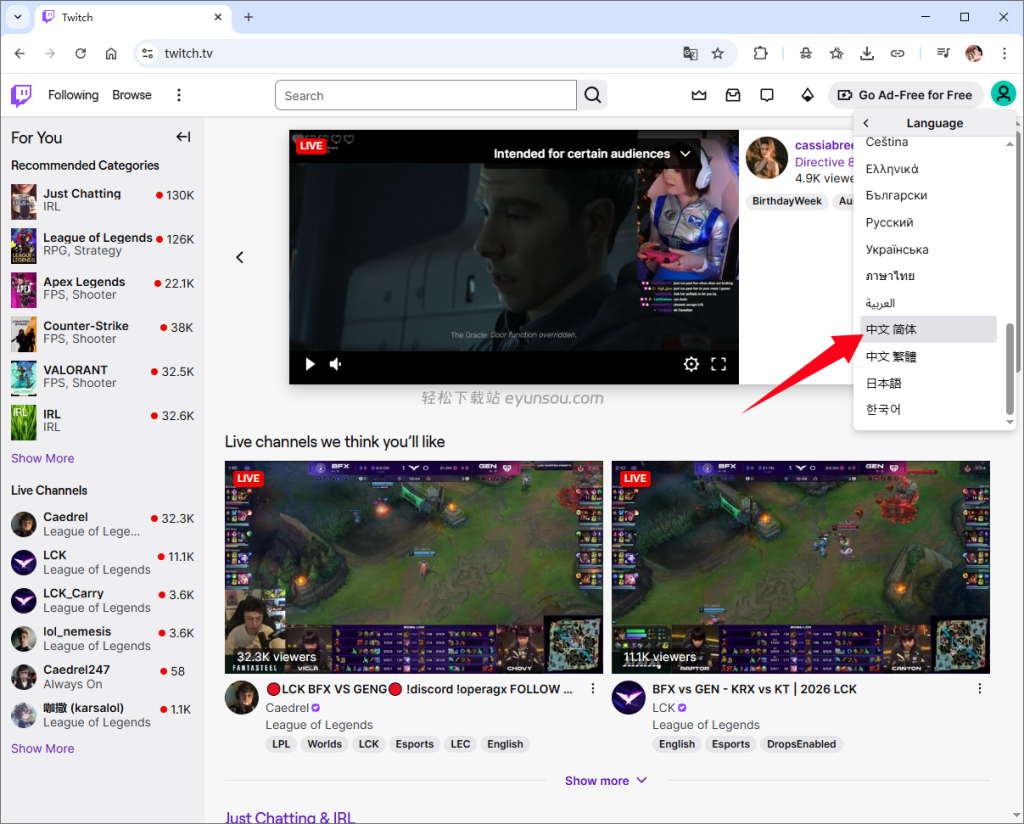The height and width of the screenshot is (824, 1024).
Task: Show More live channels in sidebar
Action: tap(42, 748)
